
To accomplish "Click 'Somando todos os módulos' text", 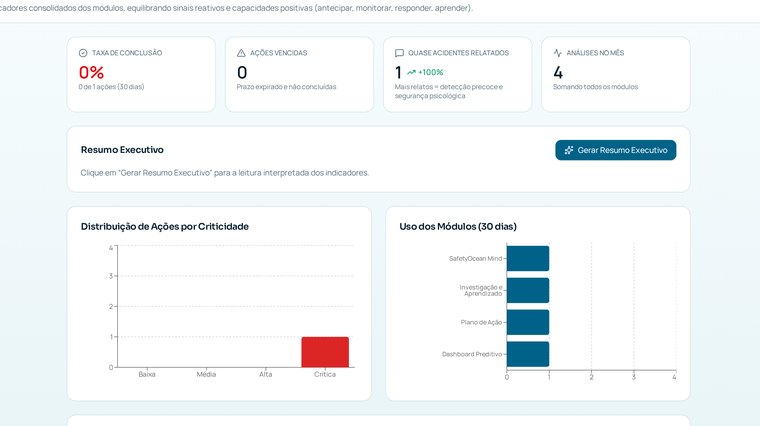I will coord(596,87).
